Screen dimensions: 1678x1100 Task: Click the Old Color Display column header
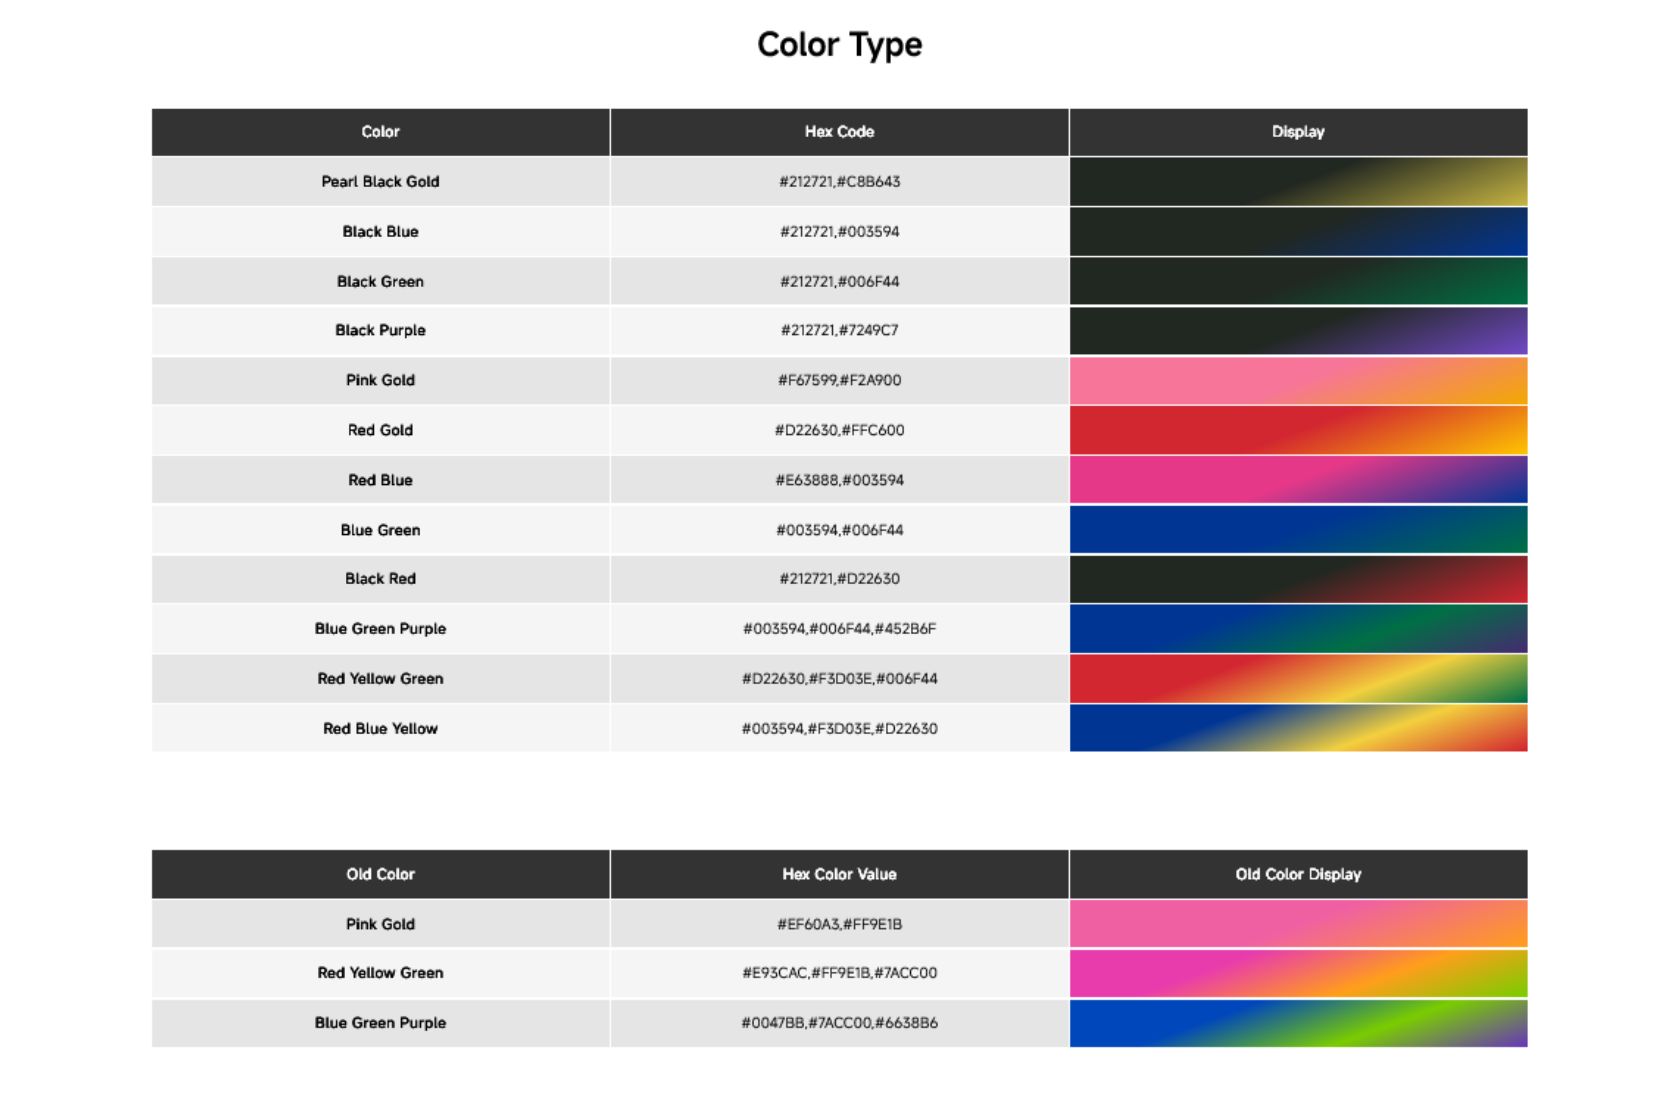tap(1298, 874)
